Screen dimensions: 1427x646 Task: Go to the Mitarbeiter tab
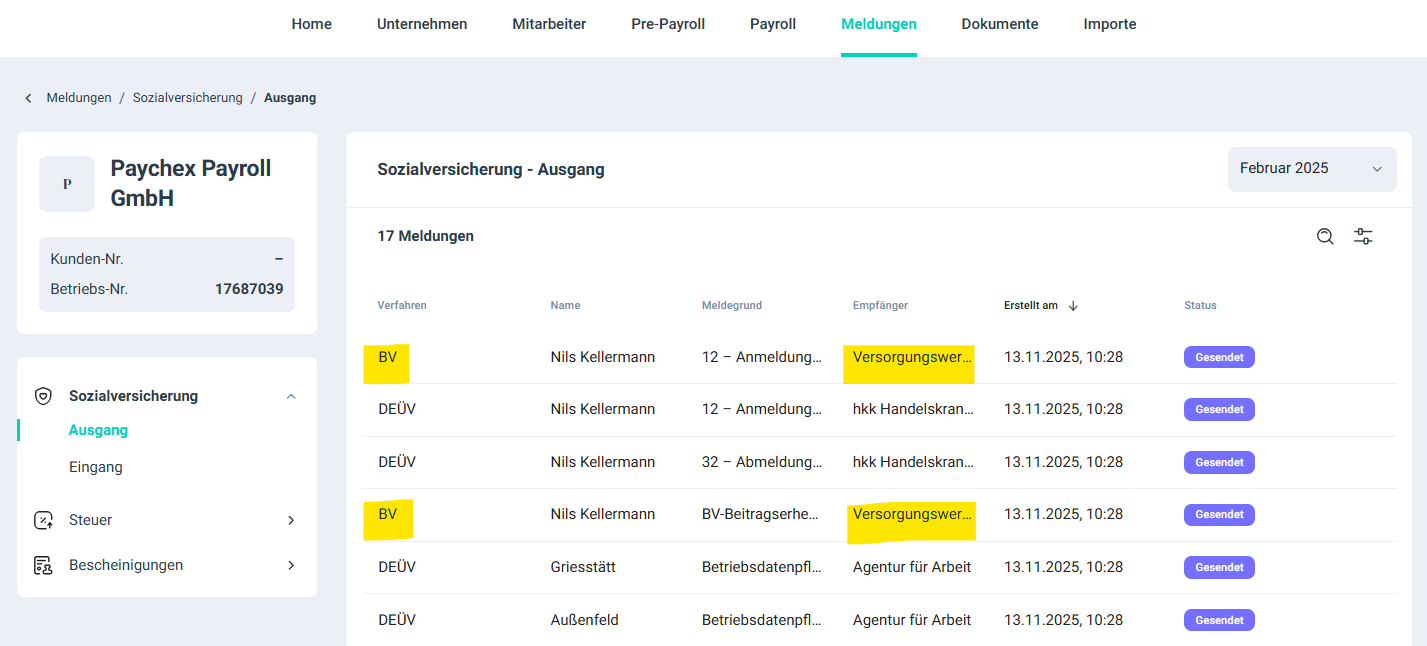[x=549, y=24]
